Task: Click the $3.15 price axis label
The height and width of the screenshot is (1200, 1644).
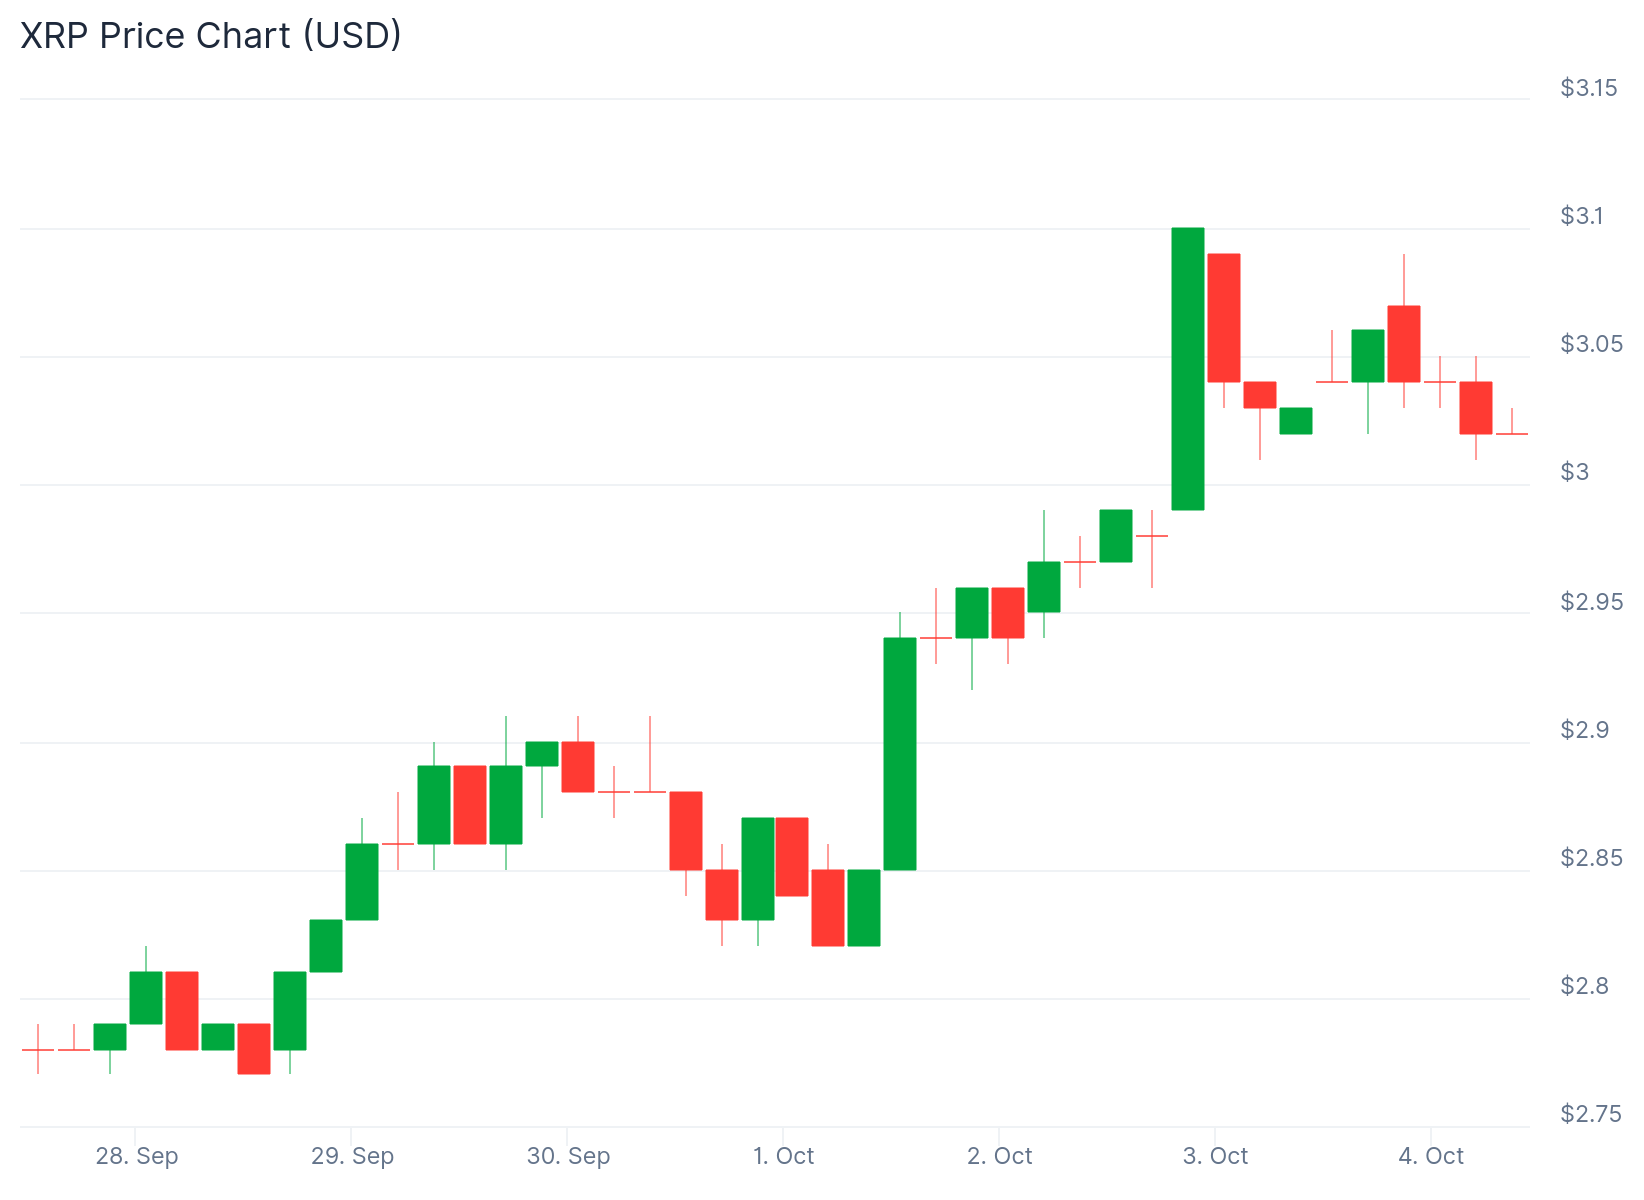Action: 1589,88
